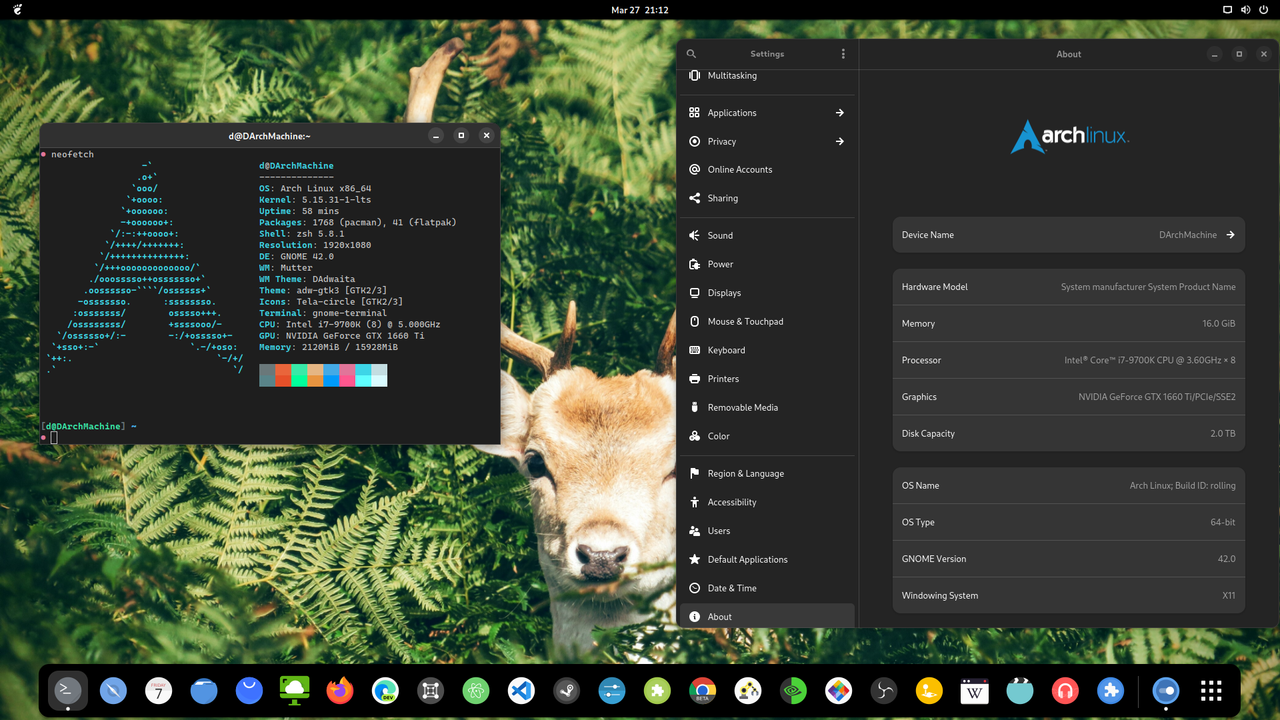Launch Steam from the dock
Viewport: 1280px width, 720px height.
click(567, 690)
